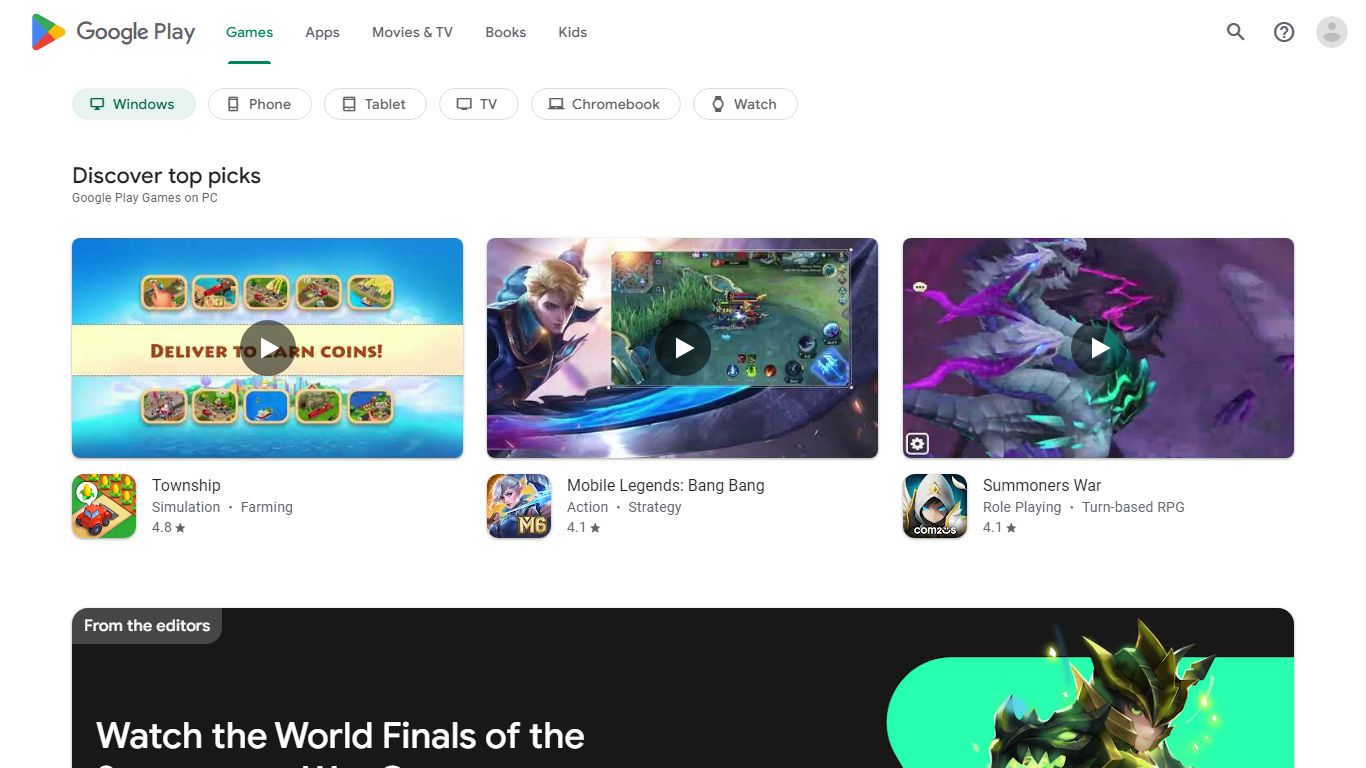The height and width of the screenshot is (768, 1366).
Task: Switch to the Games tab
Action: coord(249,32)
